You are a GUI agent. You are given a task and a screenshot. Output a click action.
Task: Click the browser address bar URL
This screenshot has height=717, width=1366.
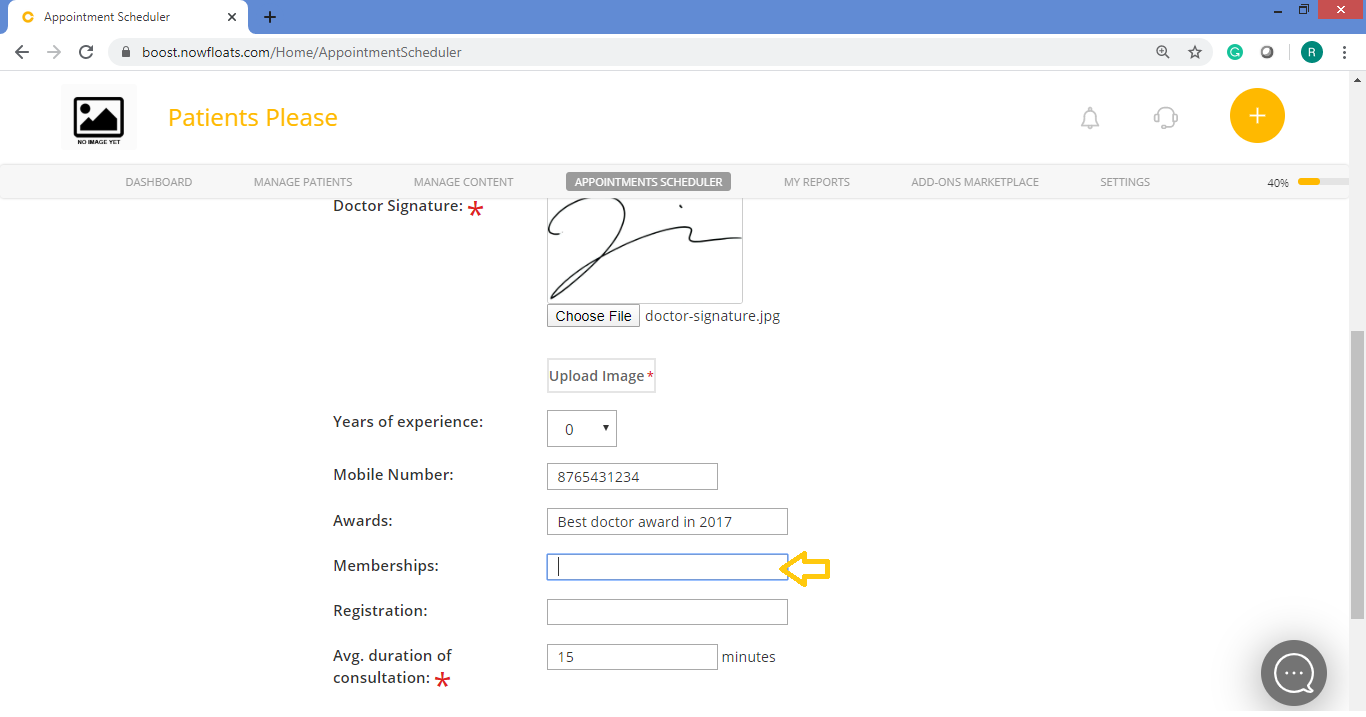303,52
